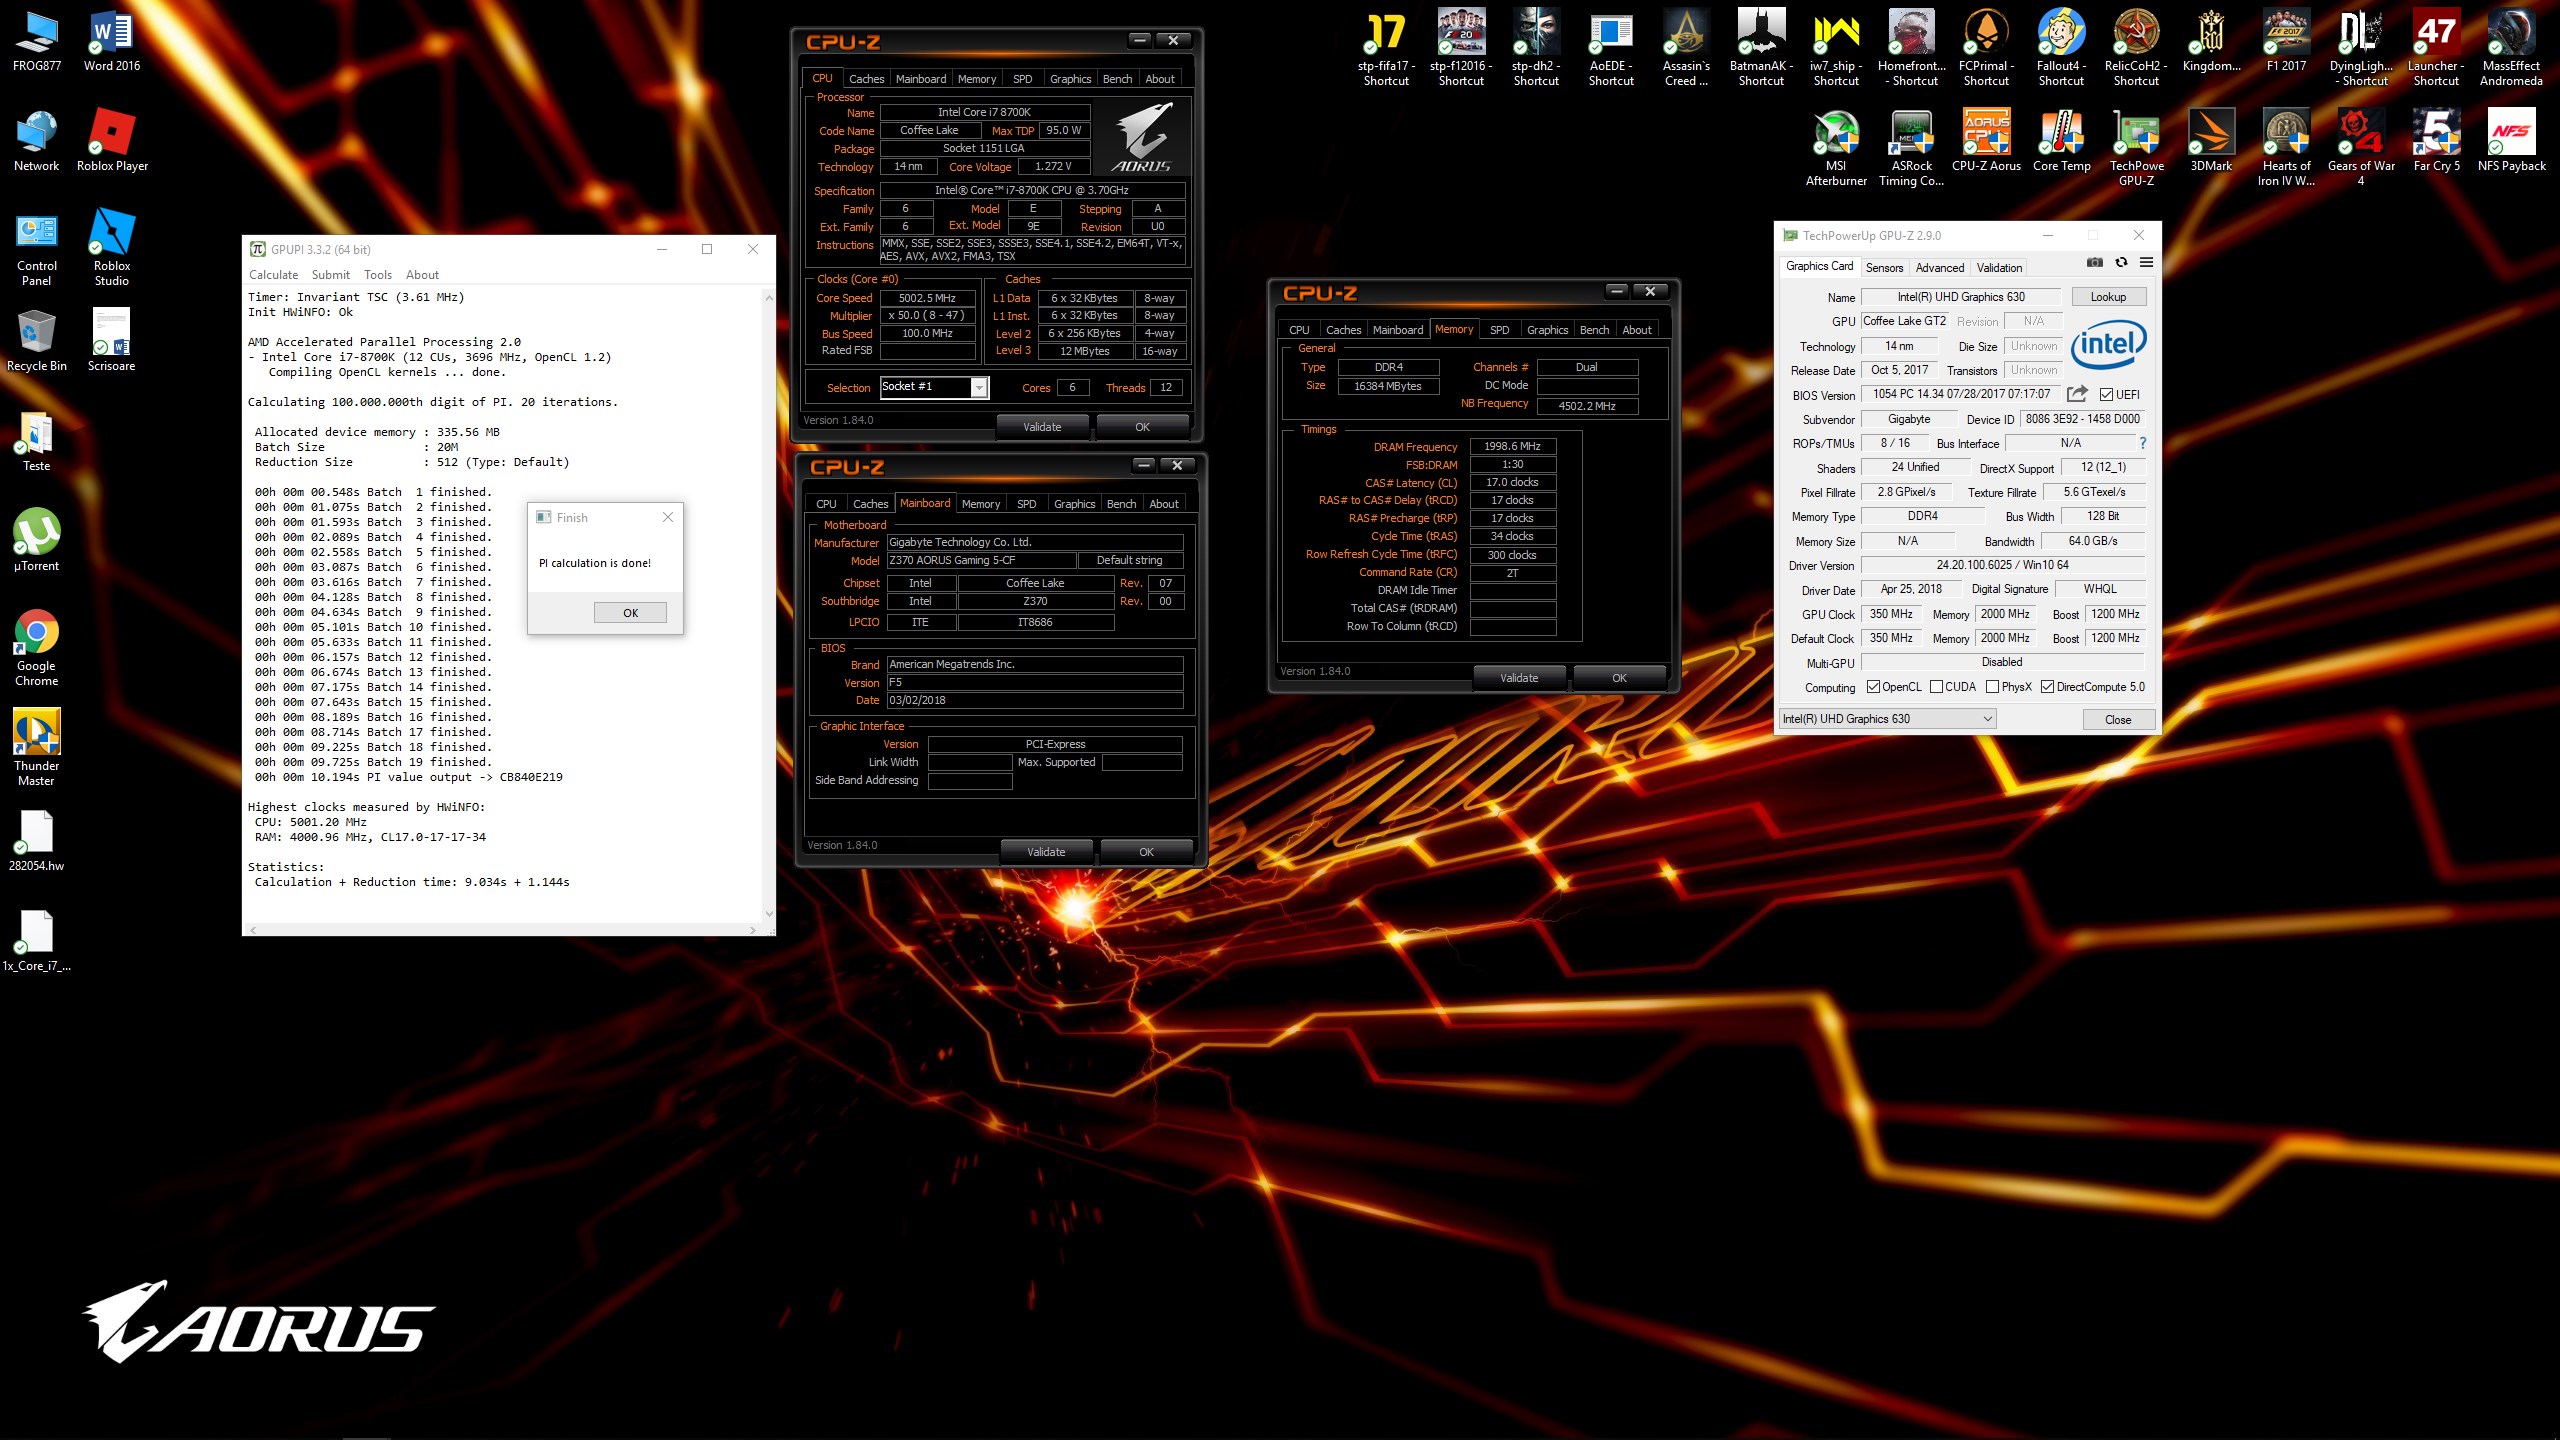
Task: Toggle the PhysX checkbox in GPU-Z
Action: pos(1992,687)
